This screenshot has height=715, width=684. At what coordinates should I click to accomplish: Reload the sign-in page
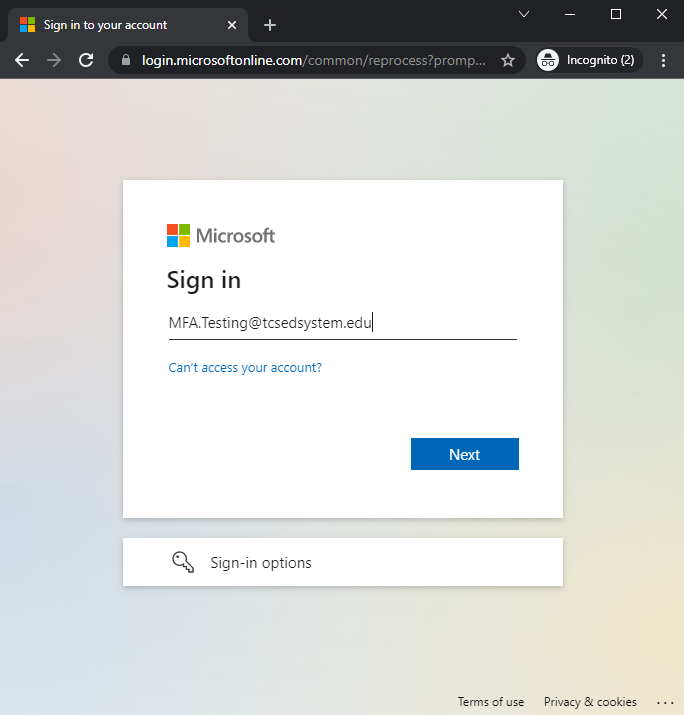tap(86, 60)
